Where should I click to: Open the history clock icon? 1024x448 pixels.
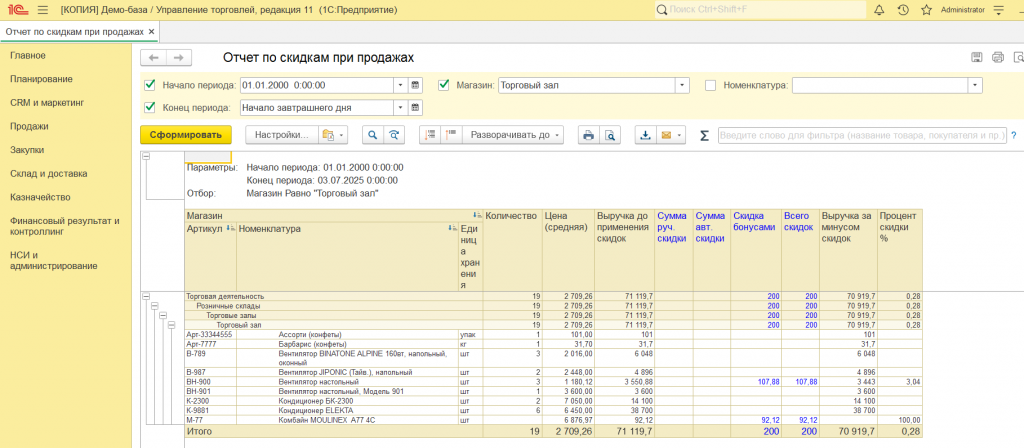[x=903, y=10]
